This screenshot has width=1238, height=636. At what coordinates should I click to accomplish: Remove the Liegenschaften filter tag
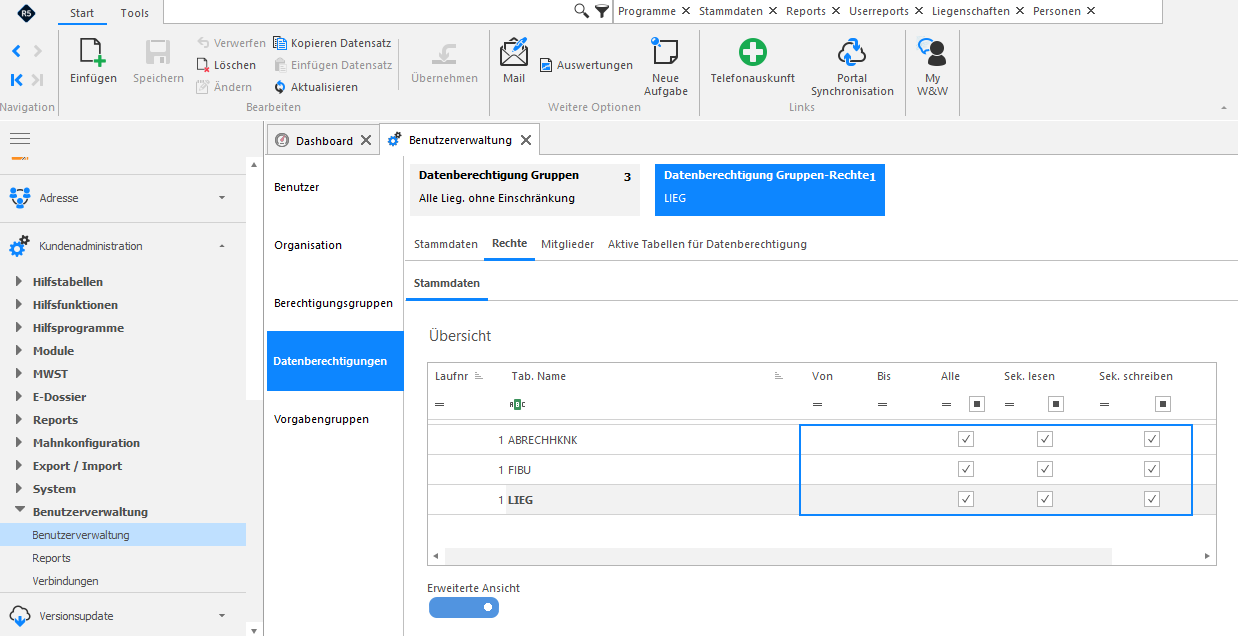point(1019,11)
